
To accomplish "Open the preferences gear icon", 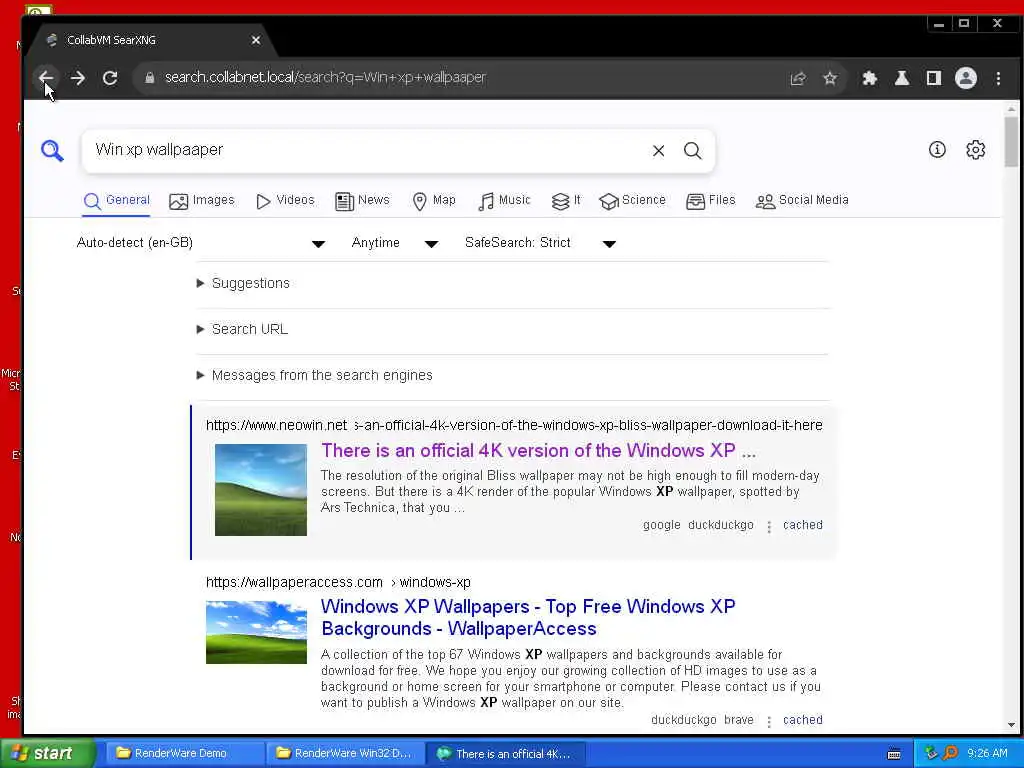I will click(x=975, y=150).
